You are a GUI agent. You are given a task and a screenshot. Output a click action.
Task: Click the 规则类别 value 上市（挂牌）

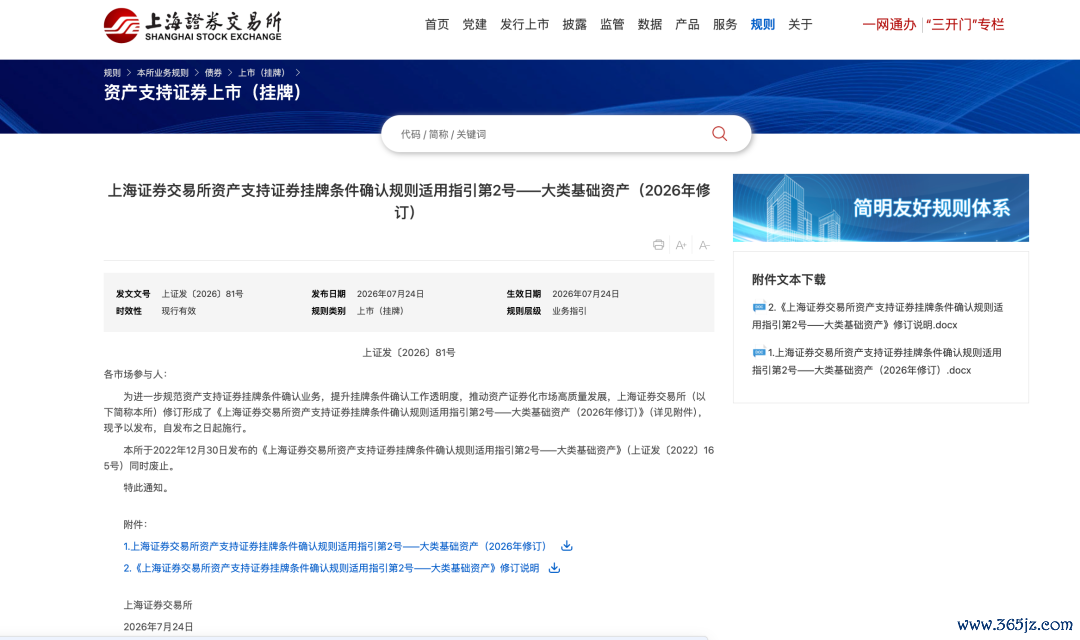coord(380,311)
